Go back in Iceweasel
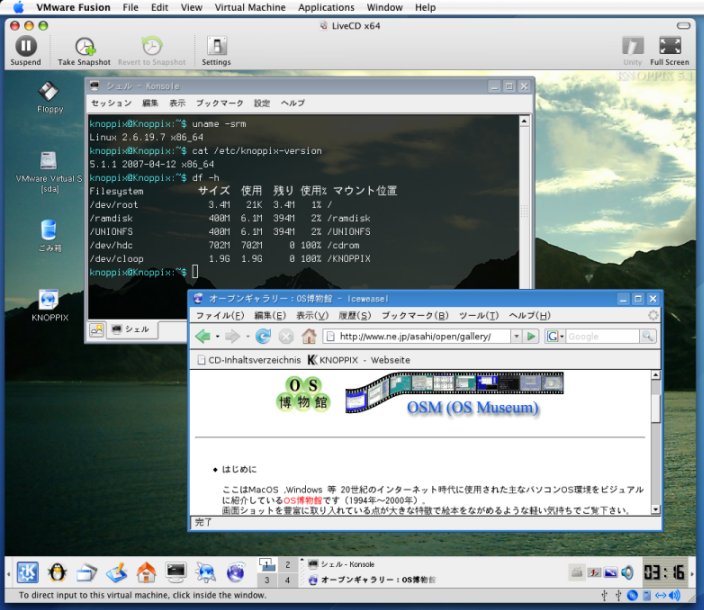This screenshot has height=610, width=704. coord(203,336)
